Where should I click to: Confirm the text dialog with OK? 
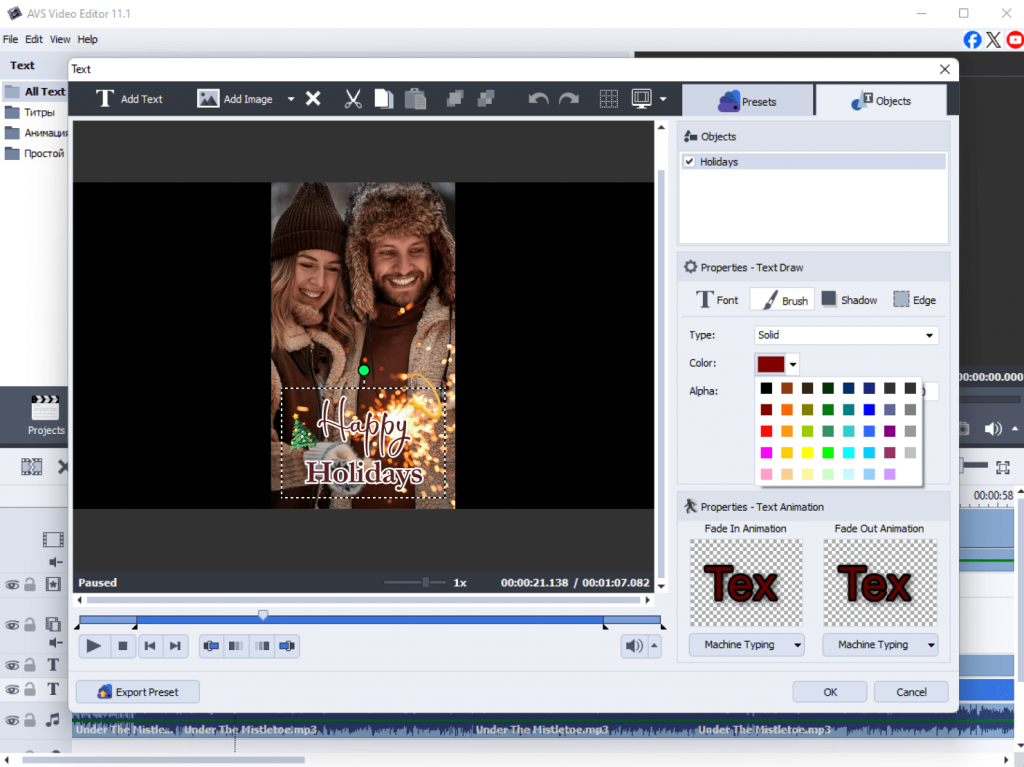[x=830, y=692]
